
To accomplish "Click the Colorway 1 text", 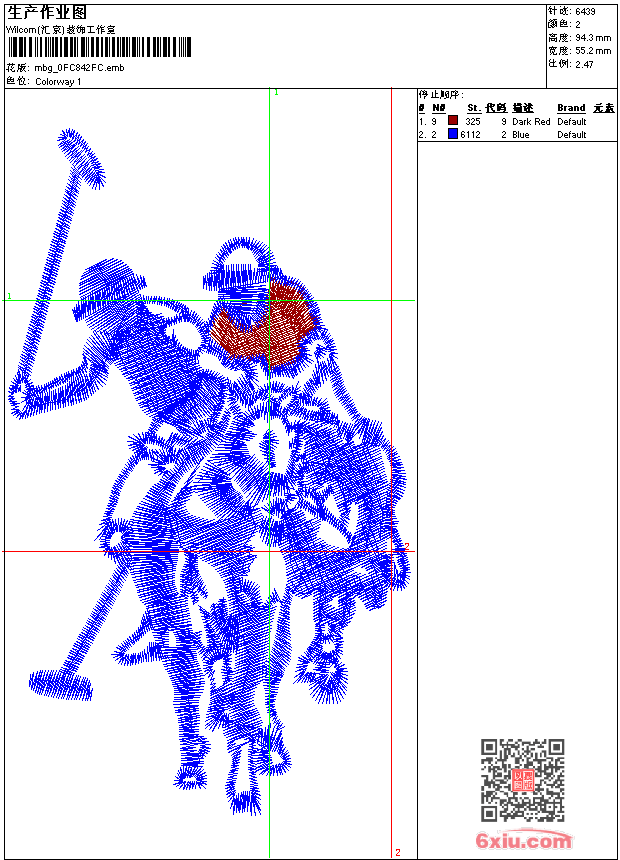I will tap(58, 82).
